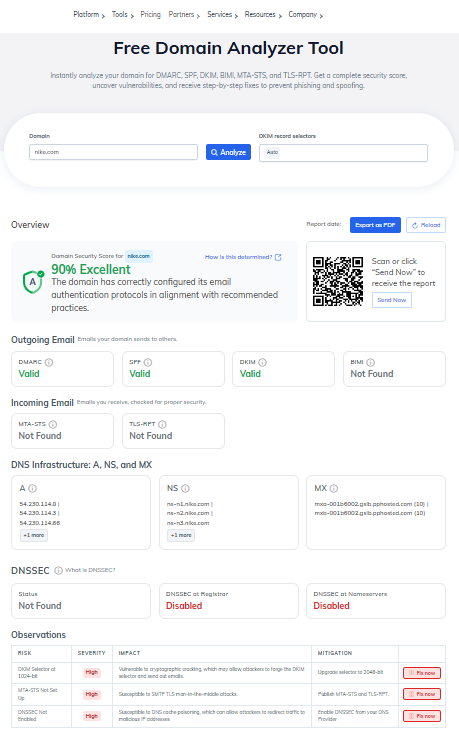459x730 pixels.
Task: Click the High severity badge for DKIM Selector
Action: [92, 673]
